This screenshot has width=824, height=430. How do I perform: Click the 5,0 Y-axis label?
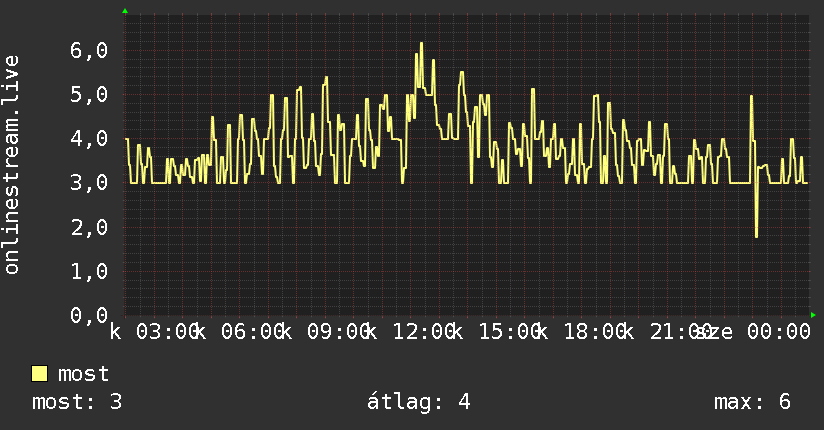(89, 95)
